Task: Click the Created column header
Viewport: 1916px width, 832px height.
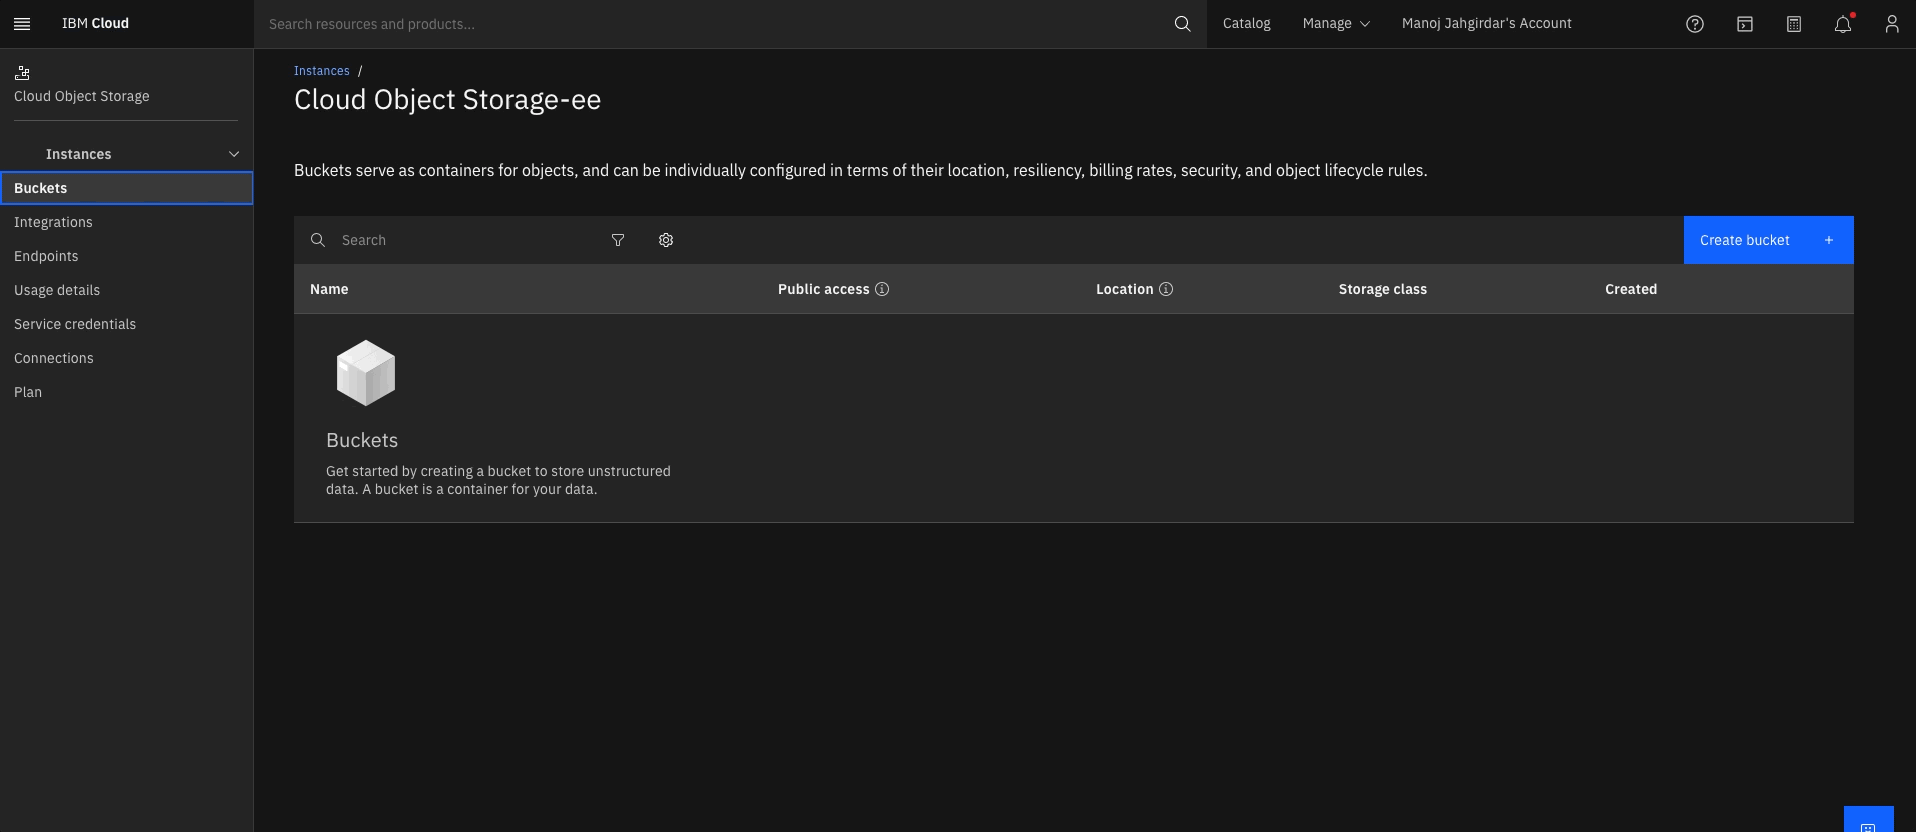Action: [x=1631, y=289]
